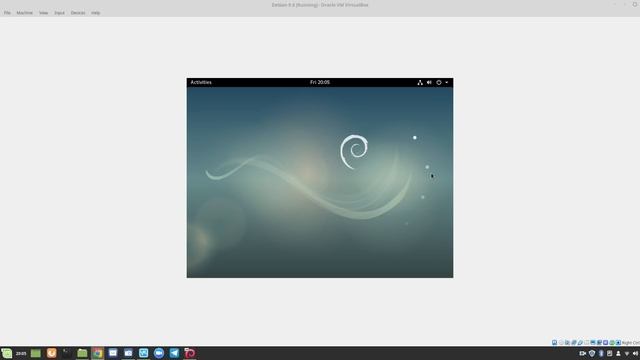640x360 pixels.
Task: Open the Linux Mint start menu
Action: pyautogui.click(x=7, y=353)
